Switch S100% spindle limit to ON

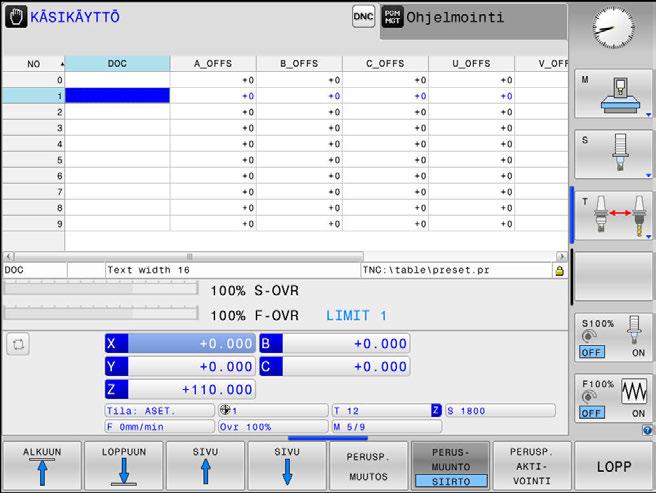click(x=638, y=353)
